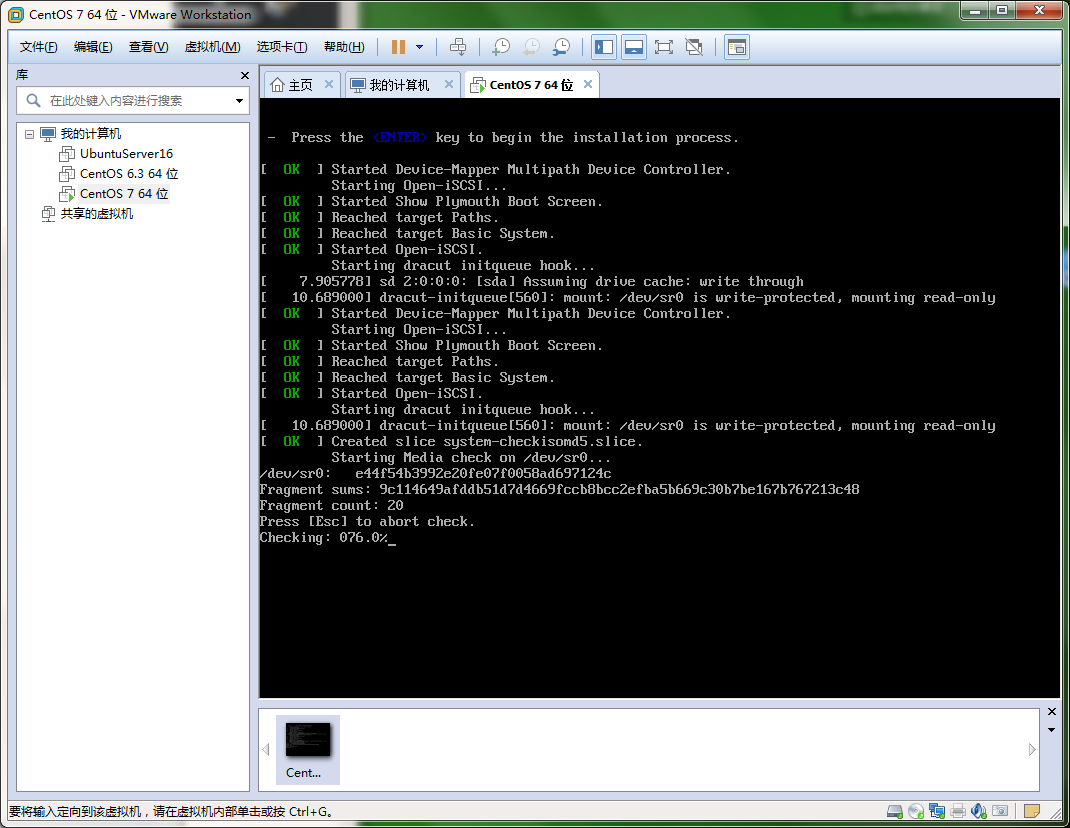Click the VMware Workstation title bar icon
This screenshot has height=828, width=1070.
tap(16, 14)
